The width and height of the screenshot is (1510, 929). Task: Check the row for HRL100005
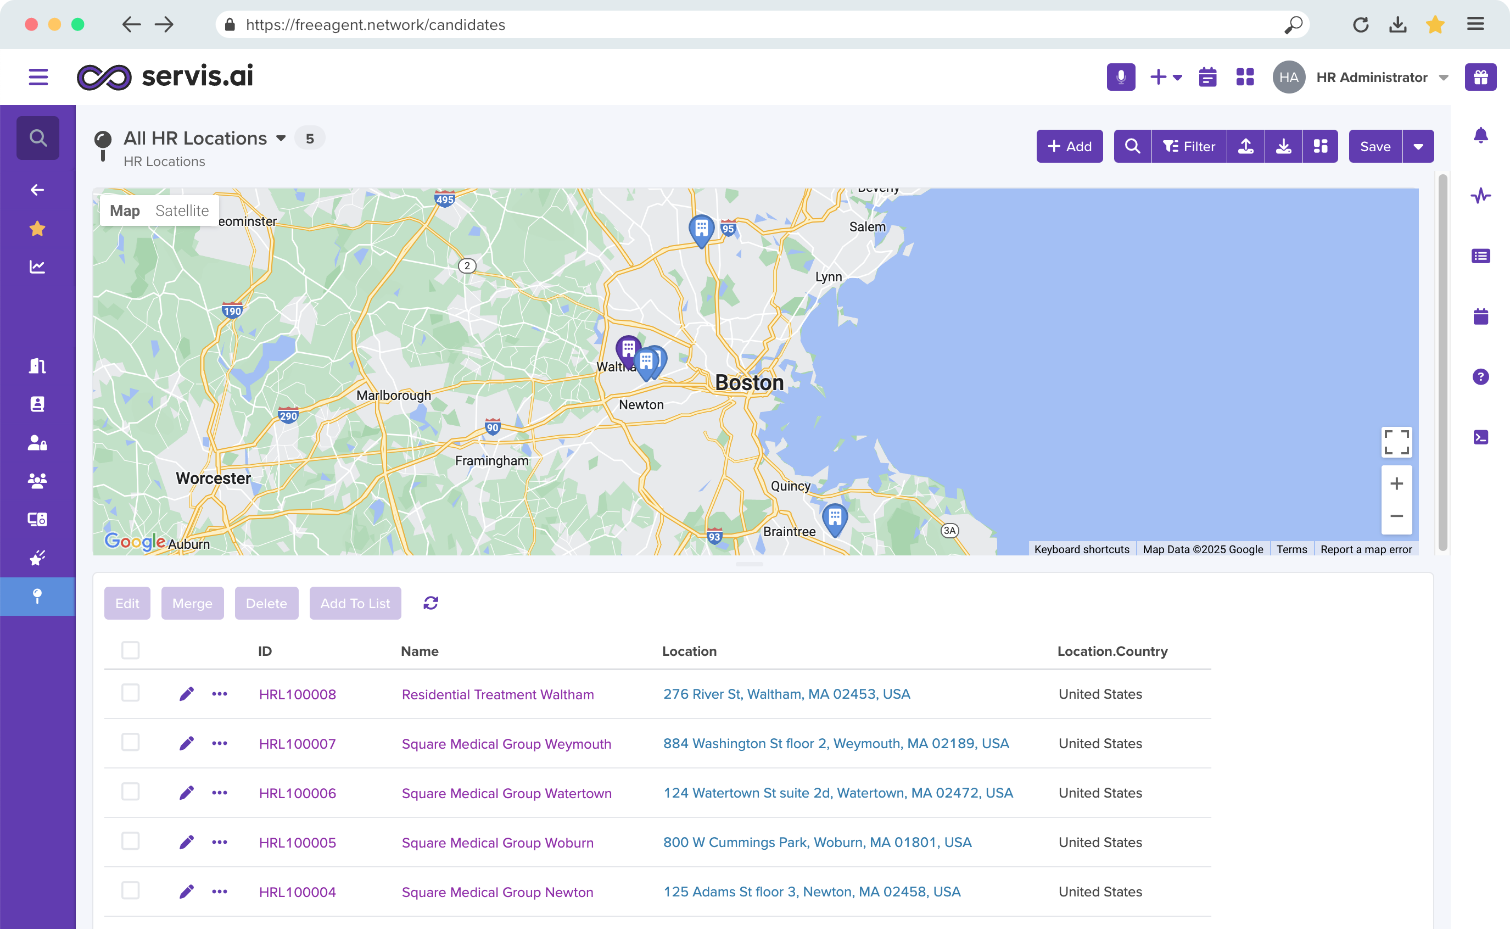(130, 841)
